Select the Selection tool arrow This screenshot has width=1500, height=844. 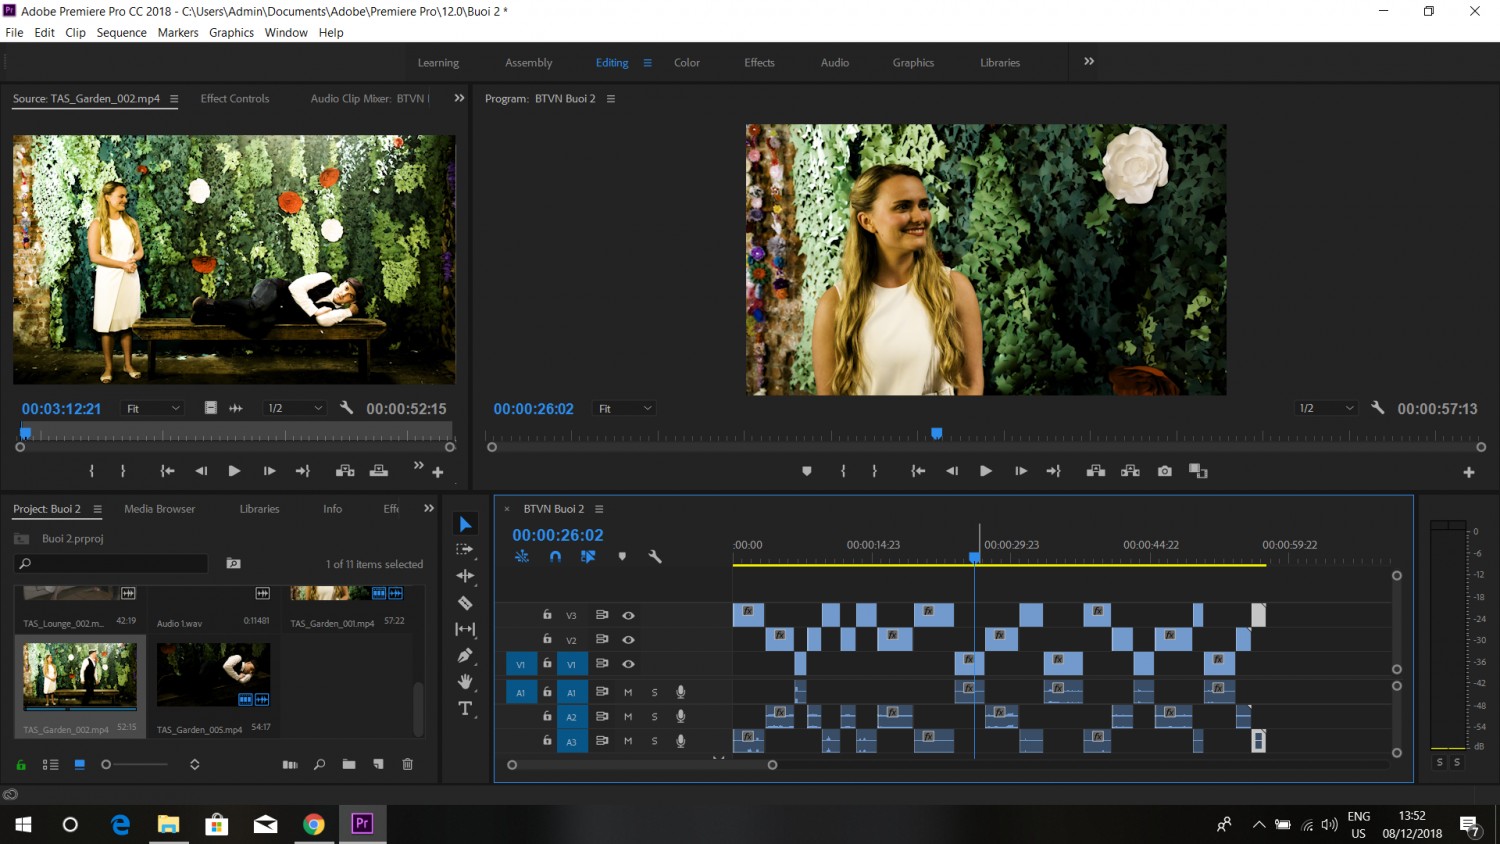click(465, 524)
